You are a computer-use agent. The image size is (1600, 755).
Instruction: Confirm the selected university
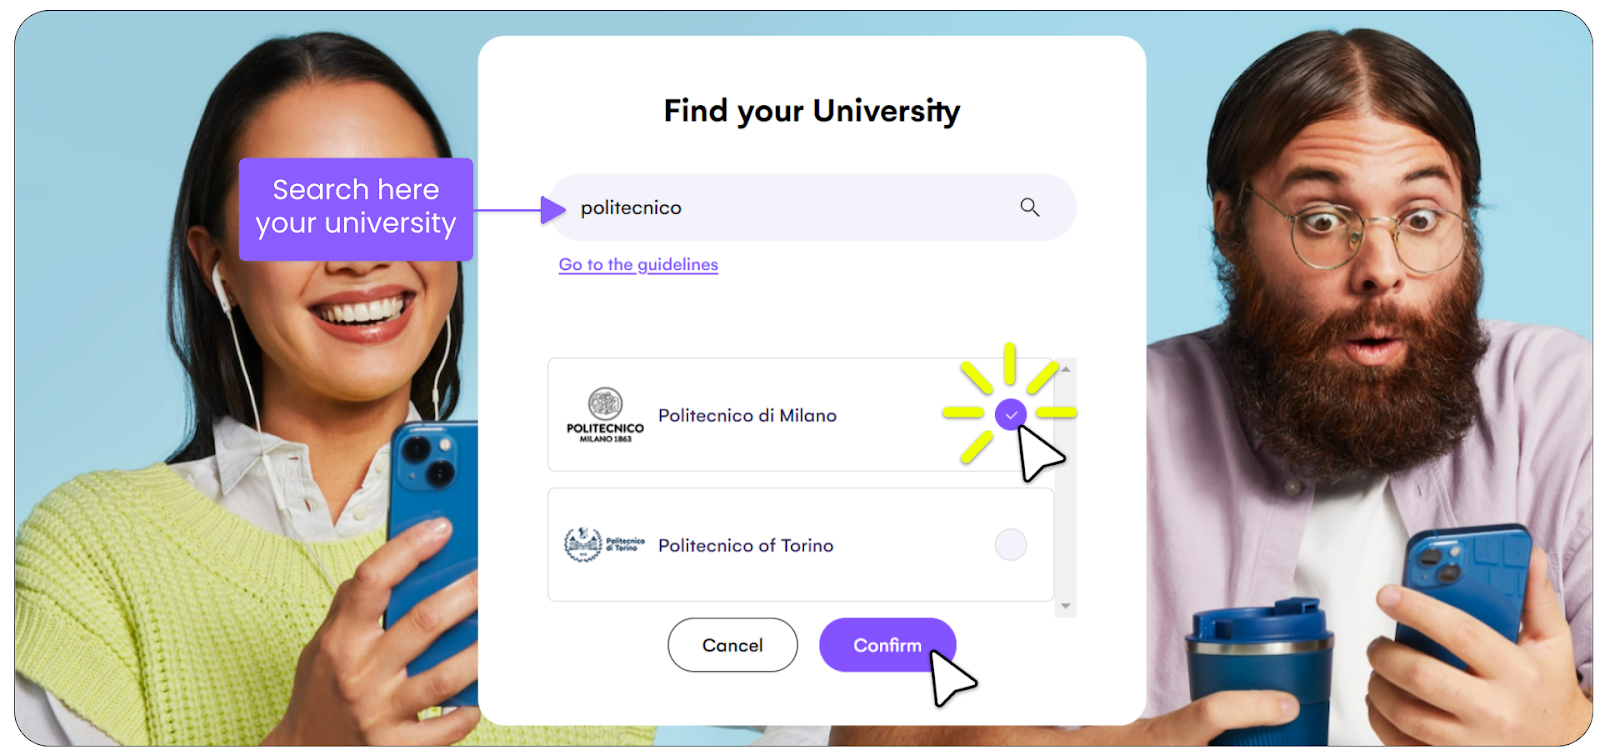click(887, 645)
